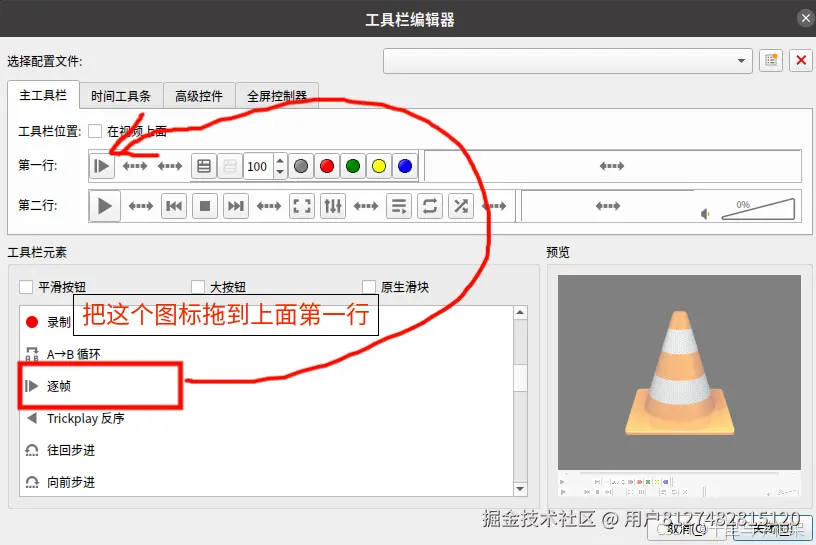Select the spacer just left of teletext icon
The height and width of the screenshot is (545, 816).
tap(170, 166)
